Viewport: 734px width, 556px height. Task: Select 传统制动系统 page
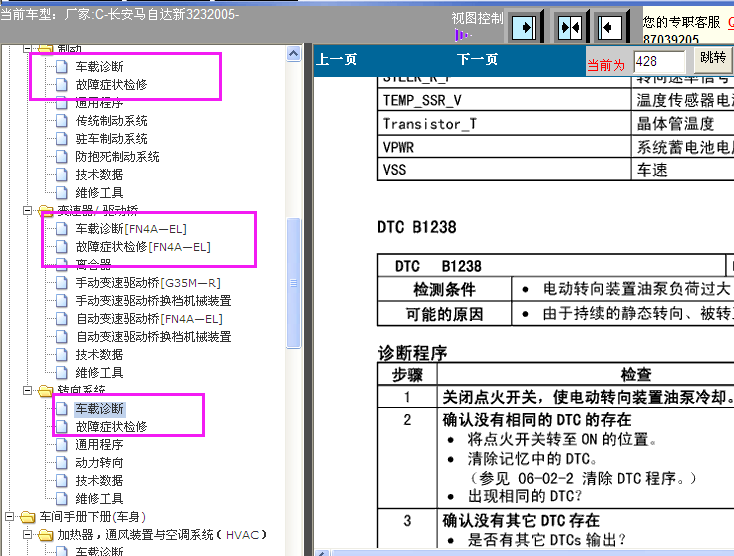tap(111, 121)
